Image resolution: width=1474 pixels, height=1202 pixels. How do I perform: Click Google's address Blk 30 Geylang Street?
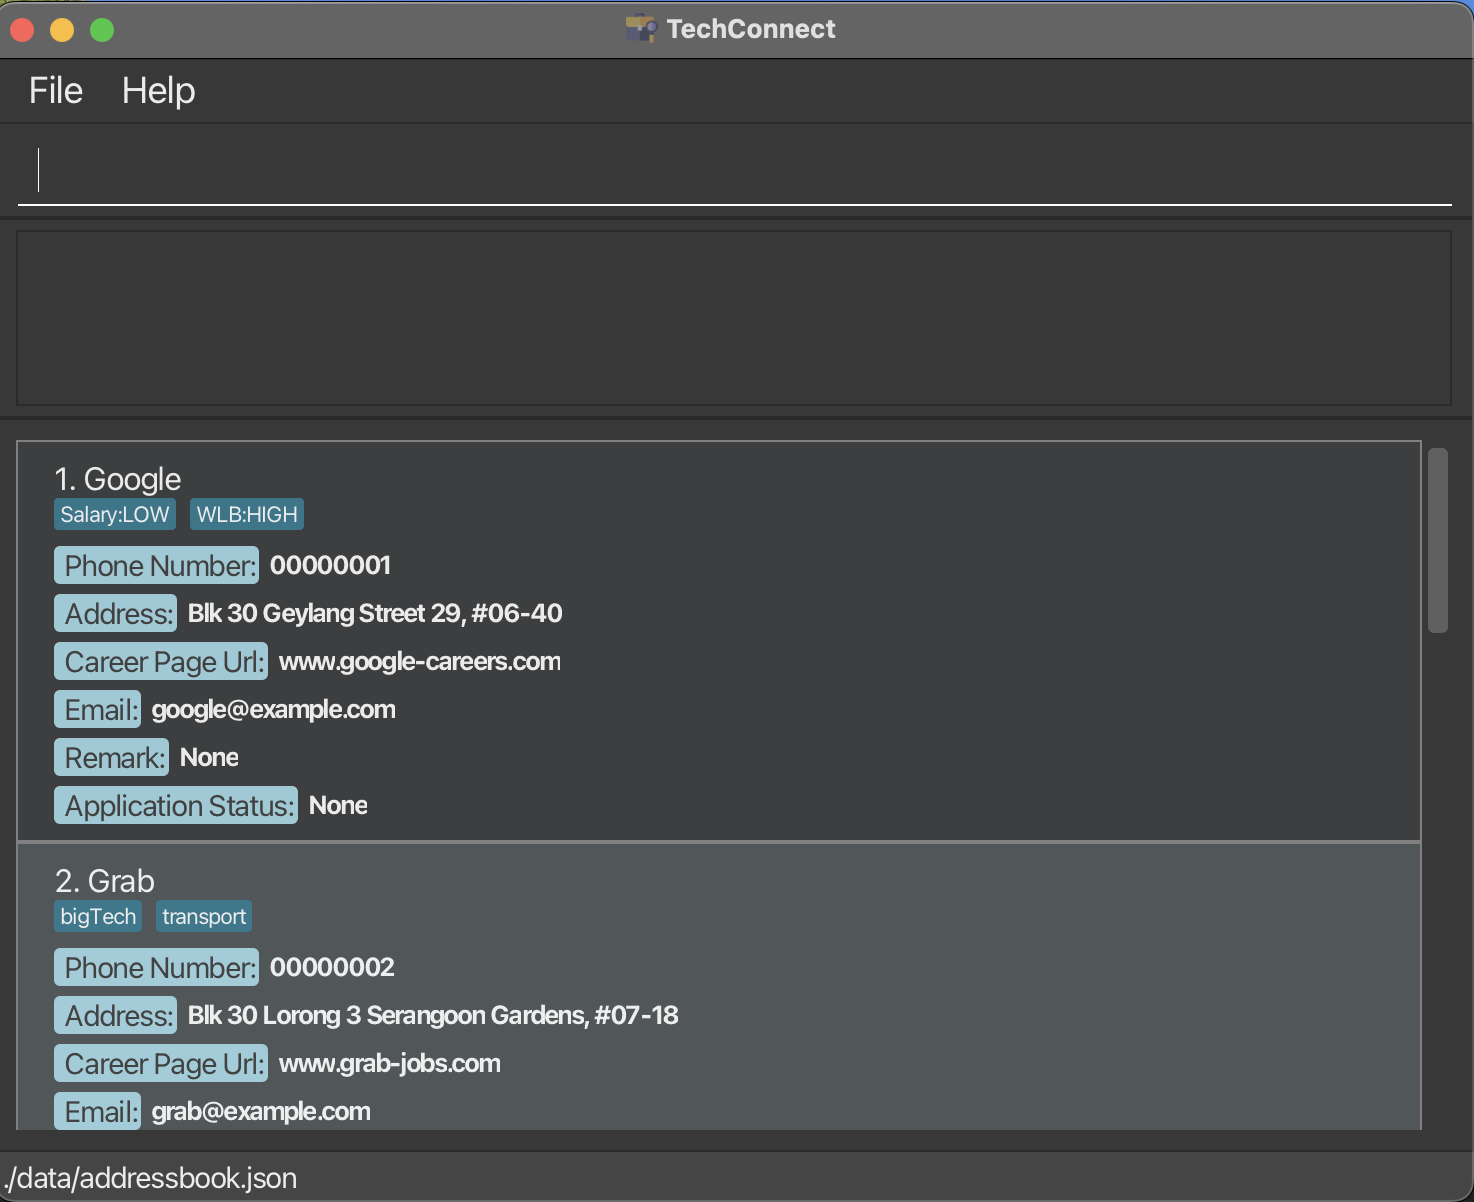[x=375, y=613]
